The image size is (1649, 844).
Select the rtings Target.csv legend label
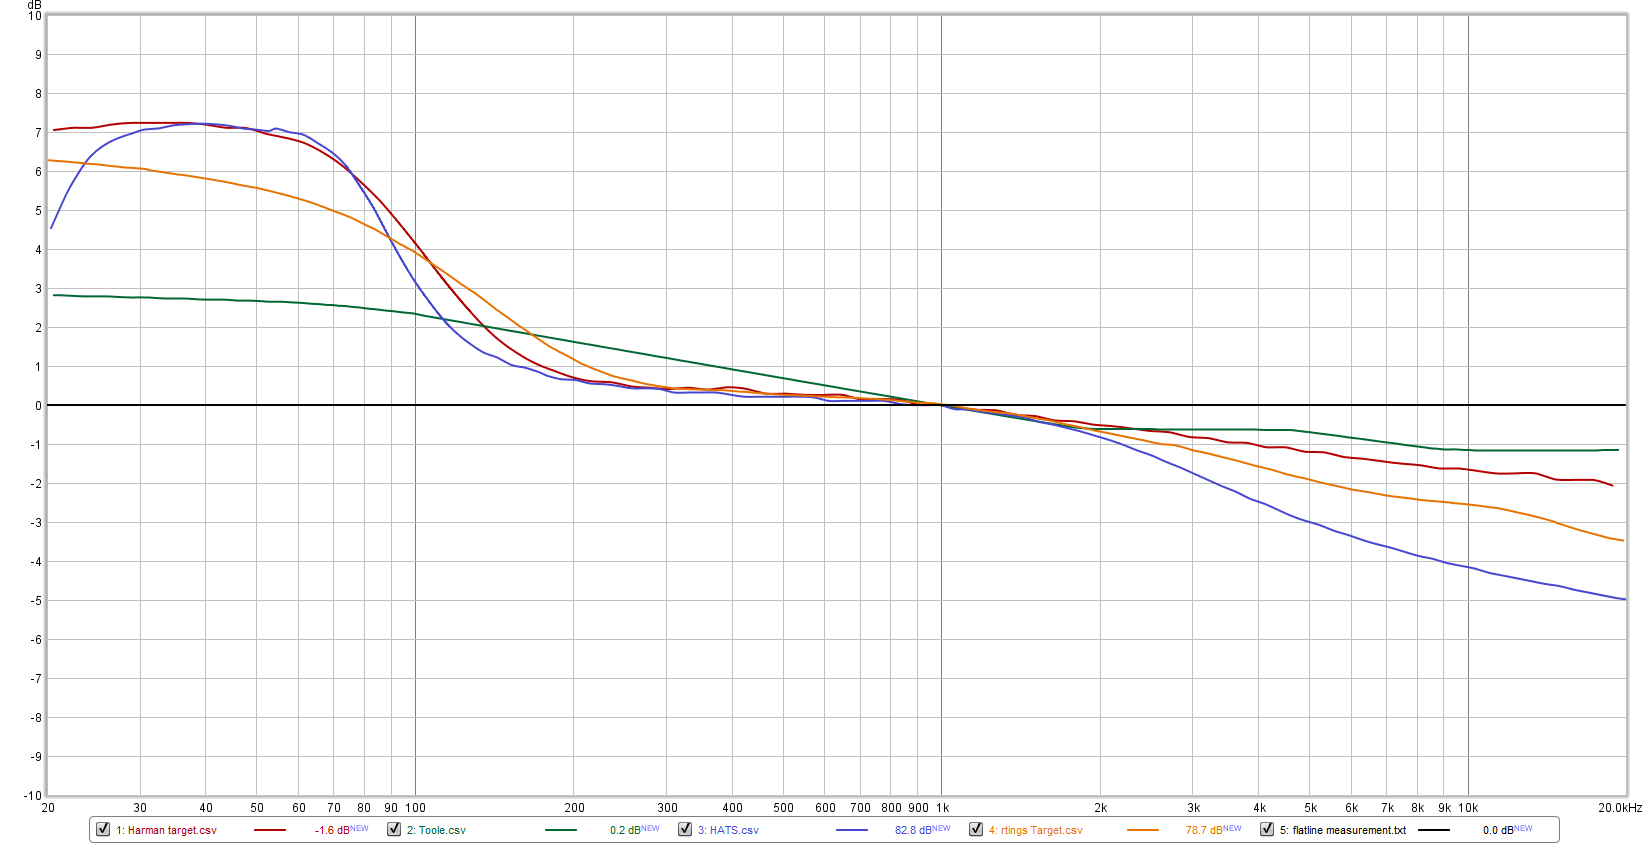[1035, 830]
